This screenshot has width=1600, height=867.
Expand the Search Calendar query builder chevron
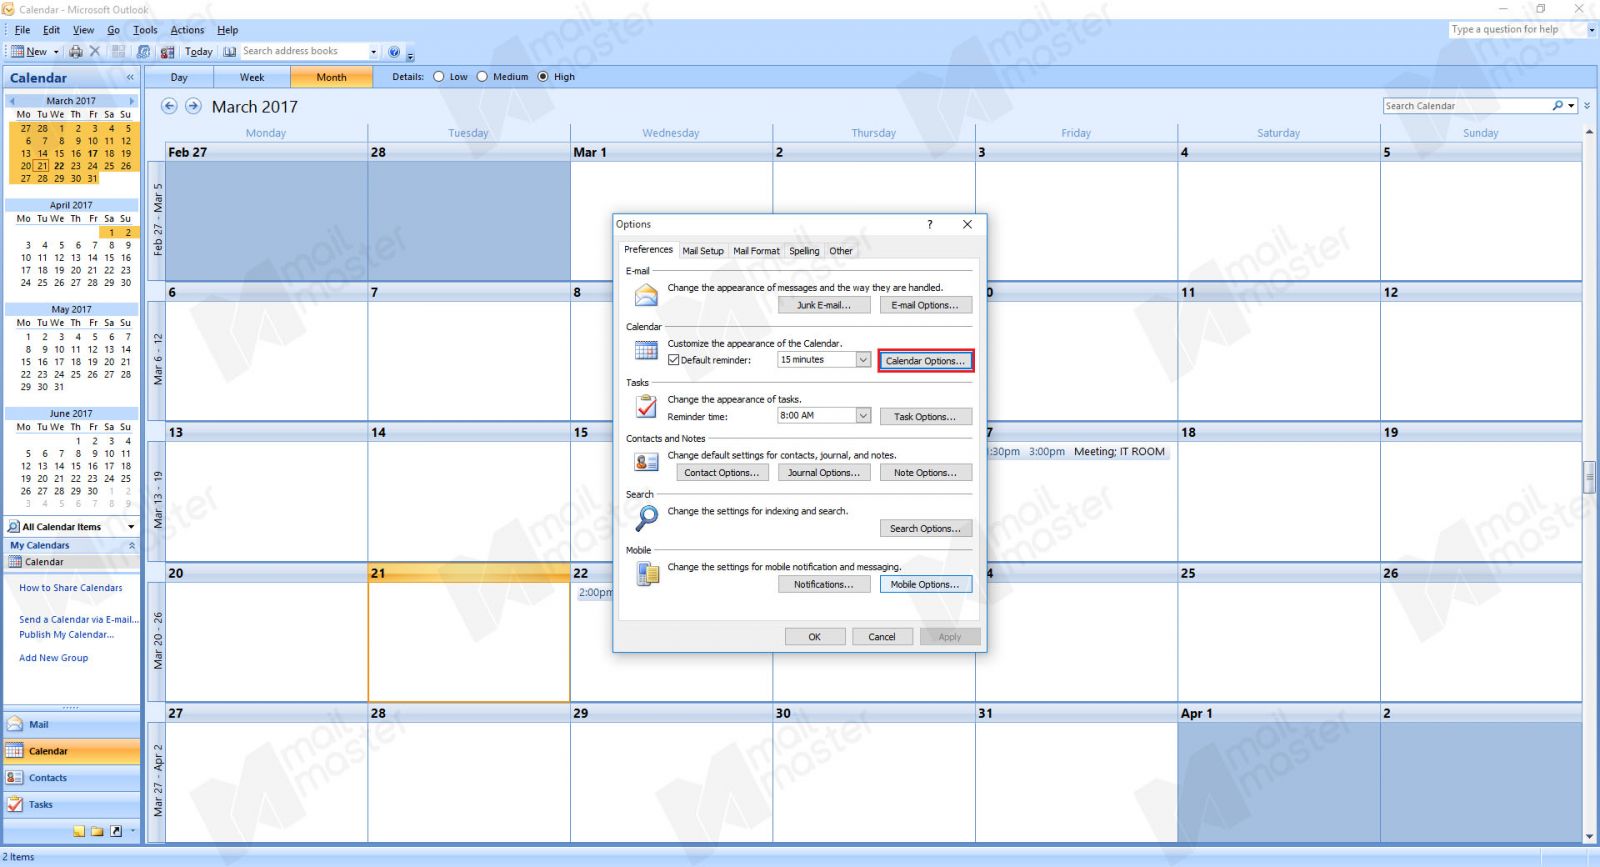click(1587, 106)
